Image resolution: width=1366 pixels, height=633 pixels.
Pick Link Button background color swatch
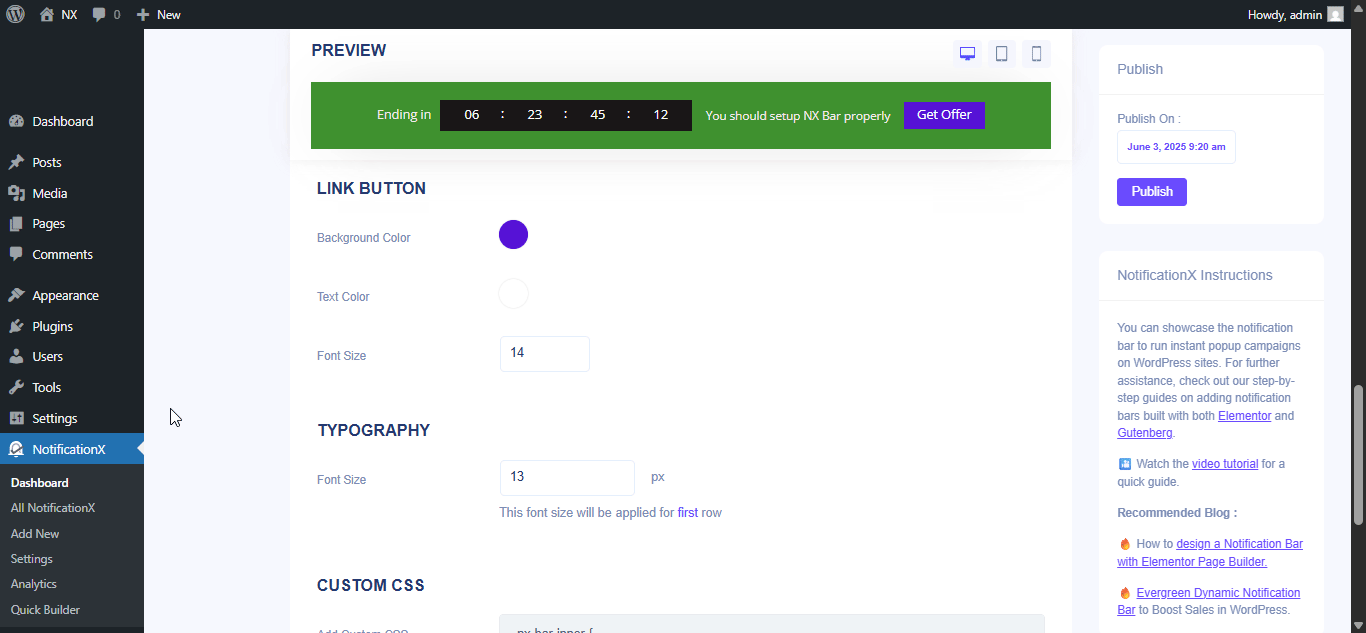(513, 235)
